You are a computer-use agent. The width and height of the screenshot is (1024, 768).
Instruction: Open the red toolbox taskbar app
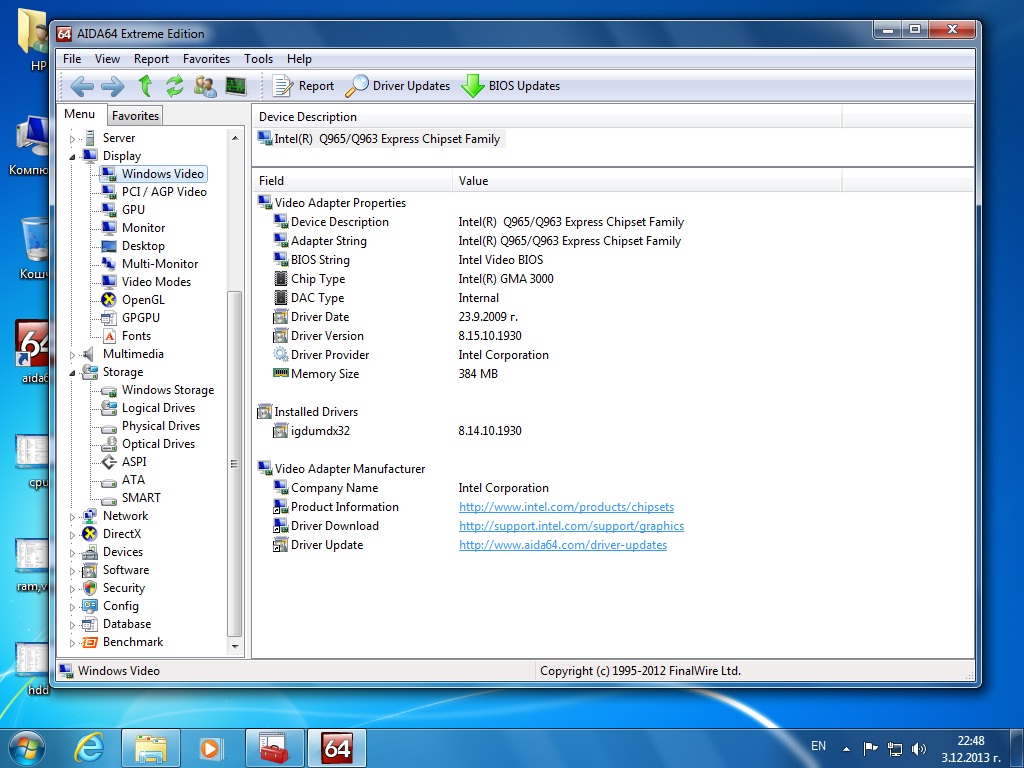click(274, 748)
